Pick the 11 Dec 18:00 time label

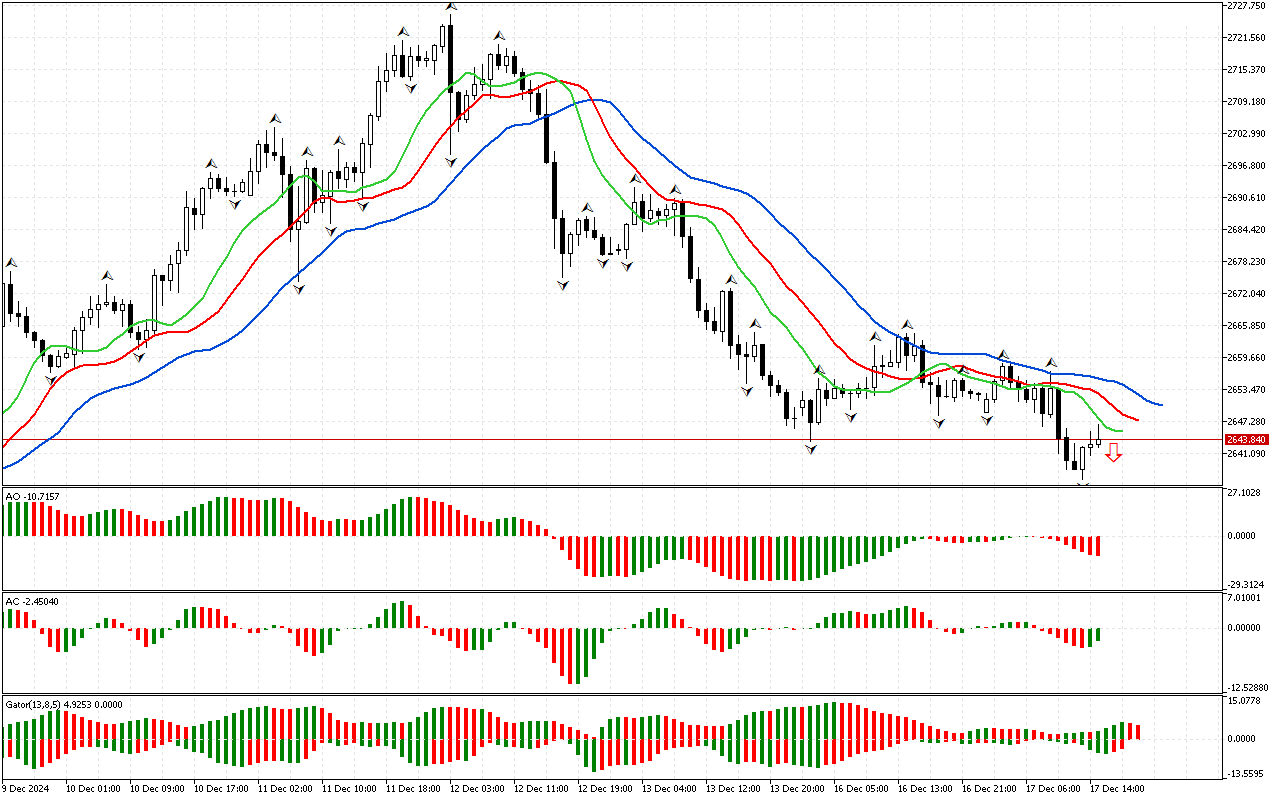(x=413, y=788)
